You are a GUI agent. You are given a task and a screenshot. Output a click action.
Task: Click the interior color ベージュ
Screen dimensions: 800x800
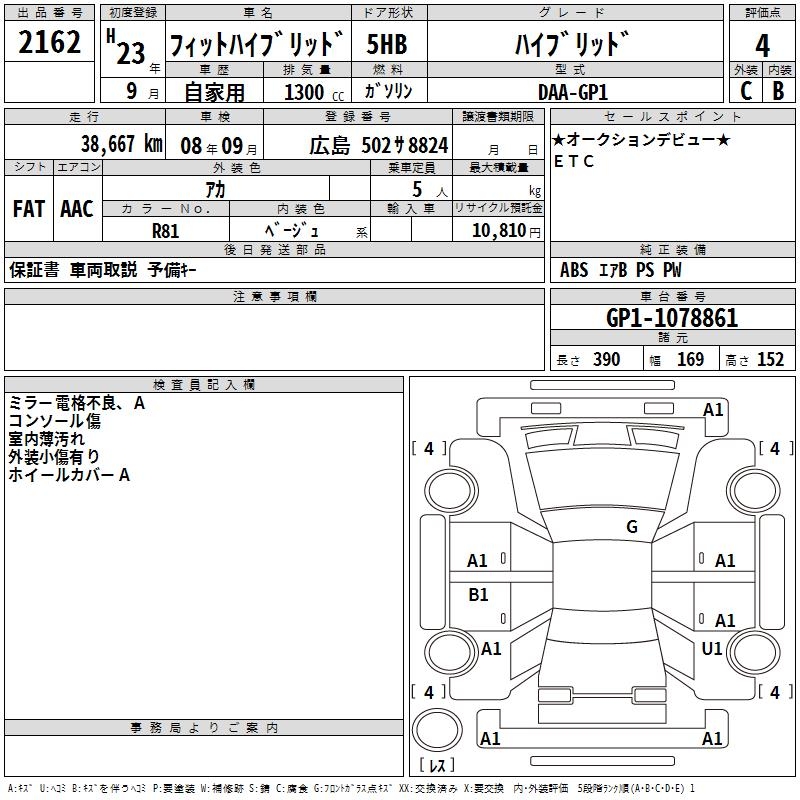pos(292,231)
